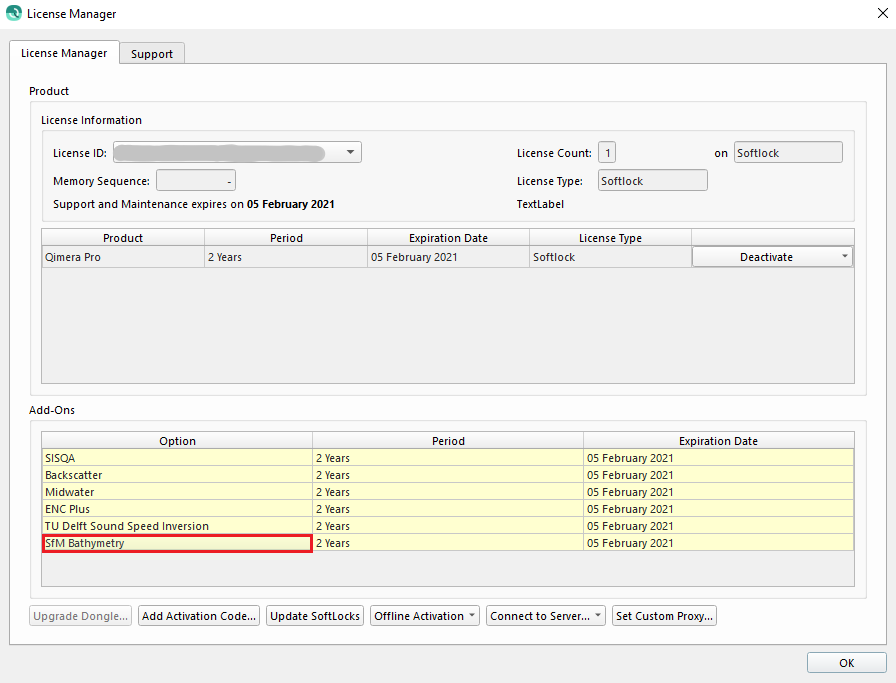Switch to the Support tab
Viewport: 896px width, 683px height.
coord(152,54)
